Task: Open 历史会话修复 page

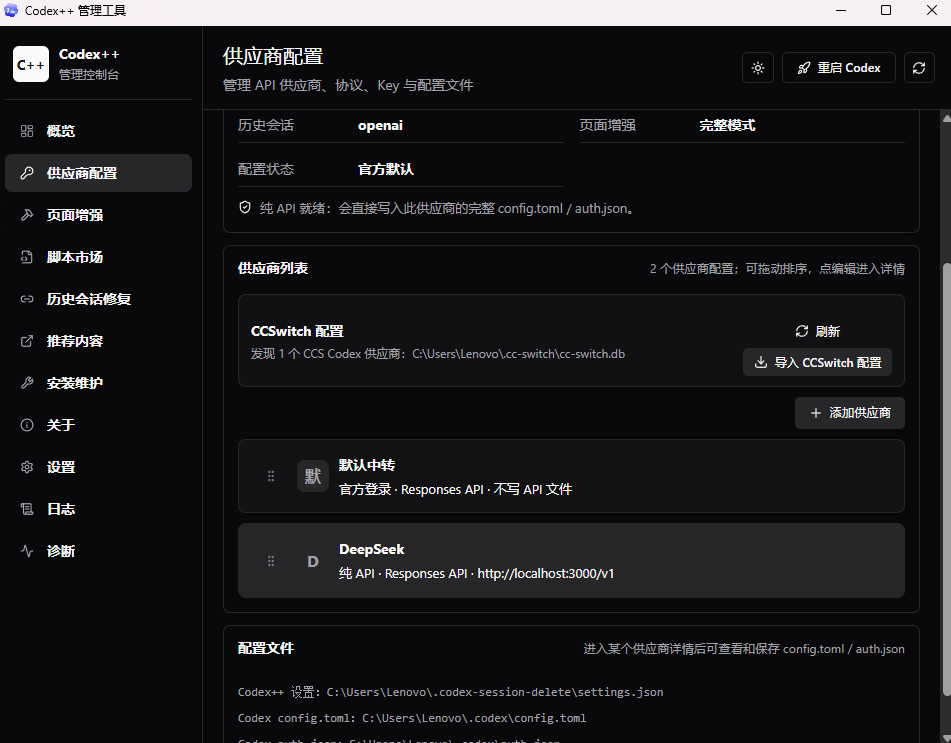Action: pos(98,299)
